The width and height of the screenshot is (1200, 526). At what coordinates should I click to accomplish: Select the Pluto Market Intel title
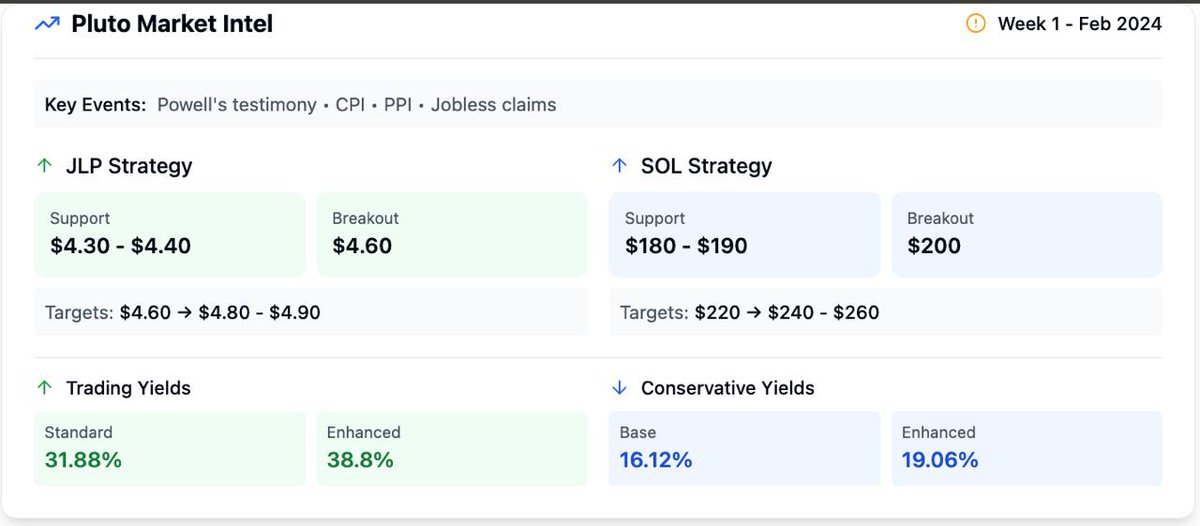(x=172, y=24)
